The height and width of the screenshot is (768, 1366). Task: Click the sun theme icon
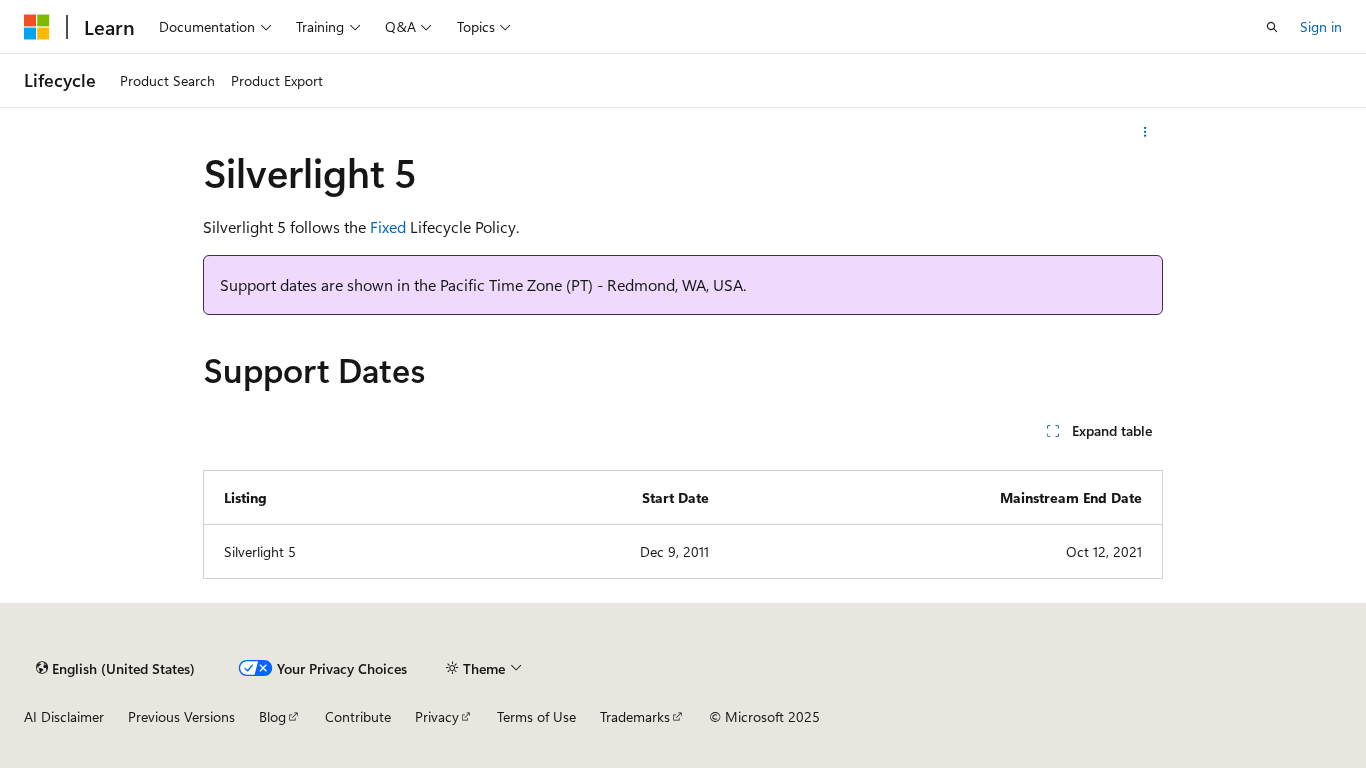452,668
